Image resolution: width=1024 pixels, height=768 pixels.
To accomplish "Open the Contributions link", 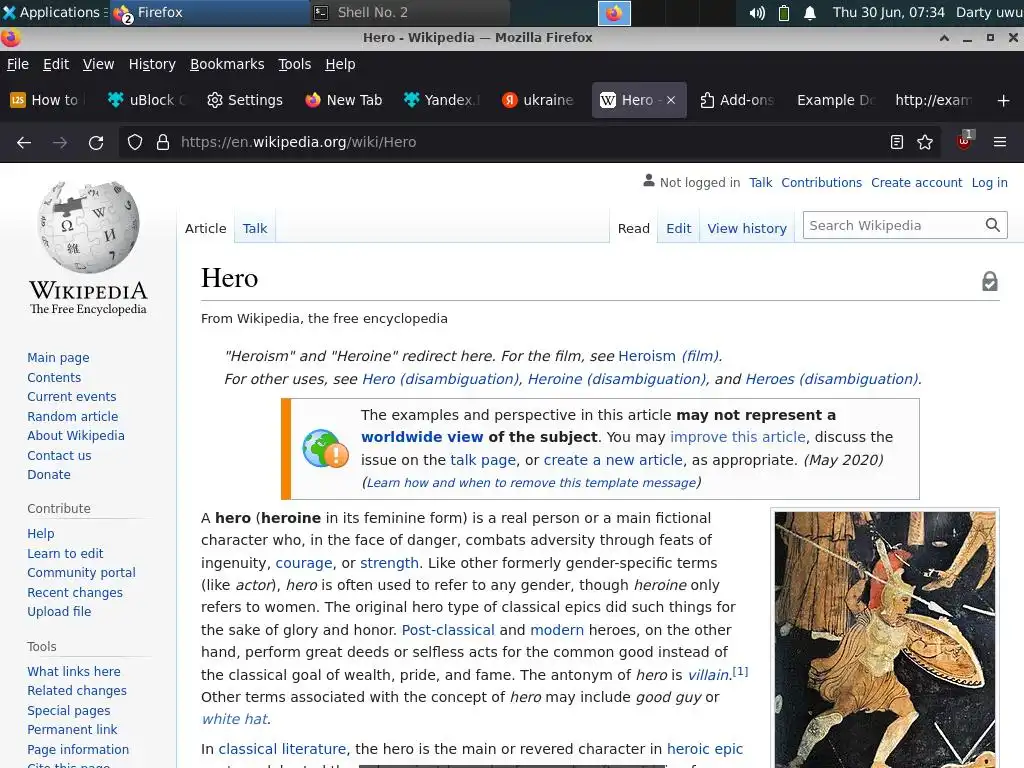I will pyautogui.click(x=822, y=183).
